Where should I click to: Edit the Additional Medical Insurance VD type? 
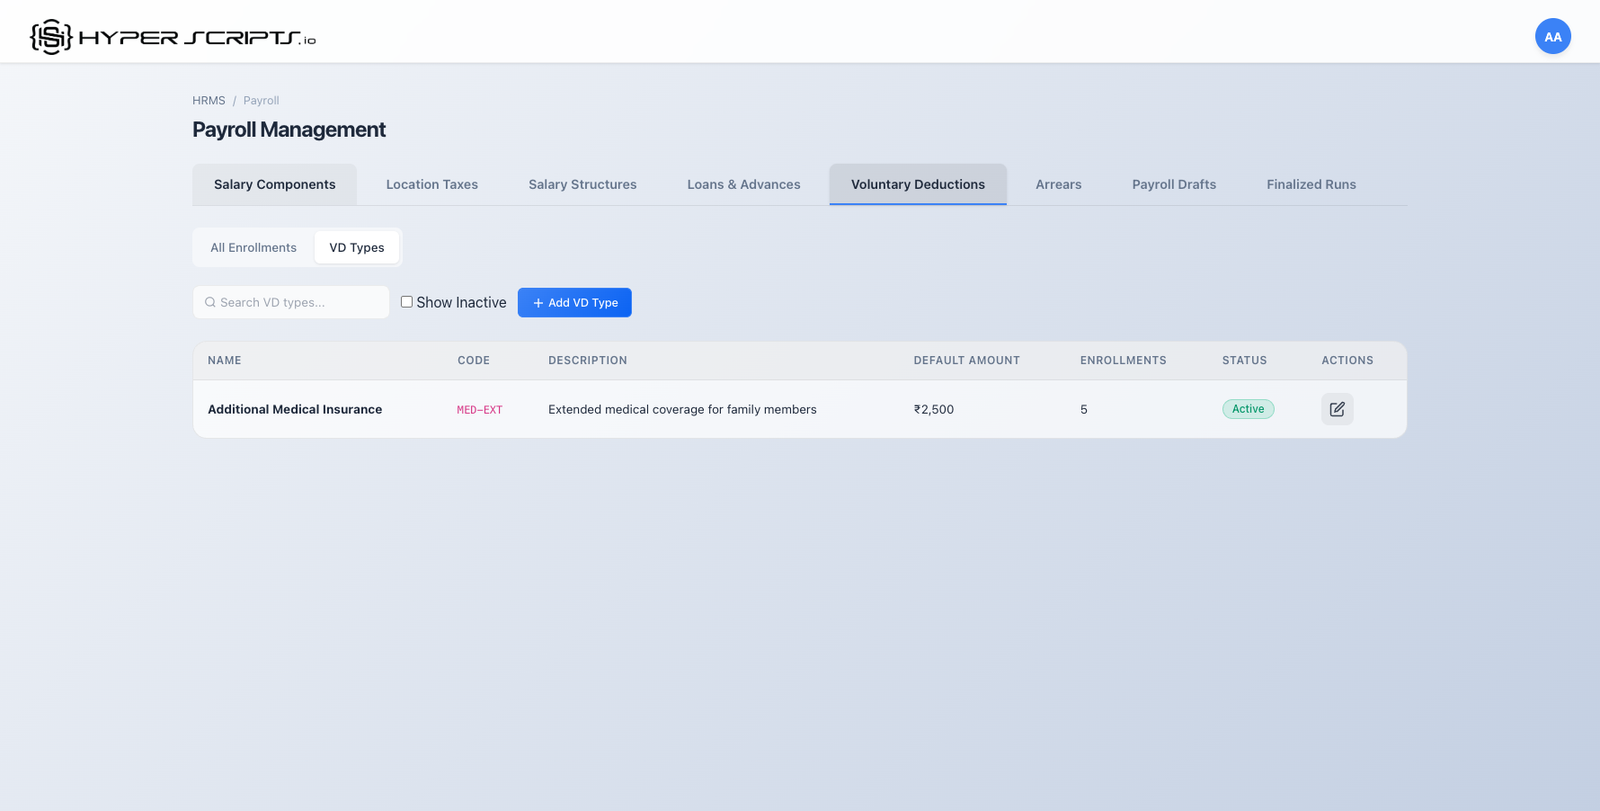point(1337,409)
